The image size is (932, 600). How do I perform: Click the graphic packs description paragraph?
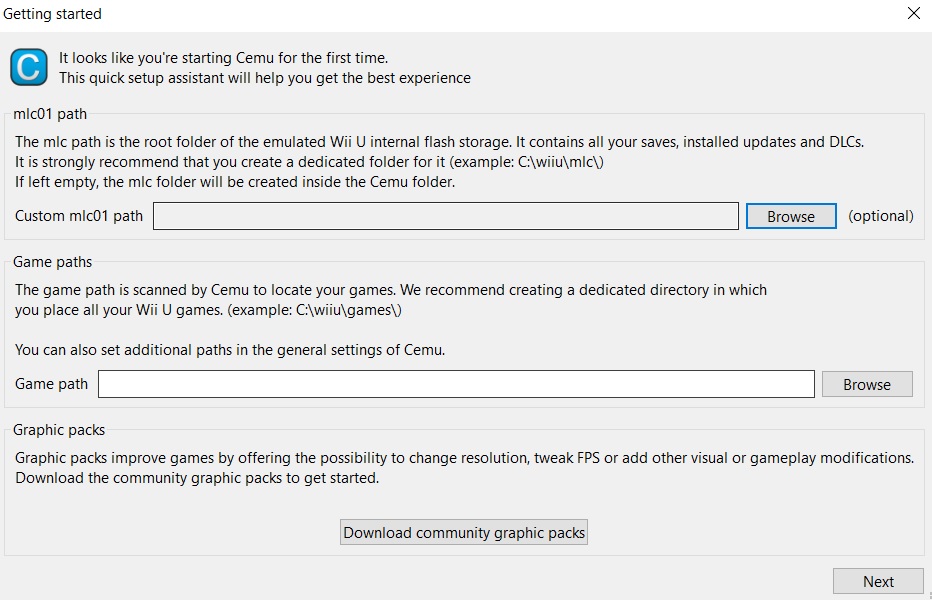coord(464,467)
